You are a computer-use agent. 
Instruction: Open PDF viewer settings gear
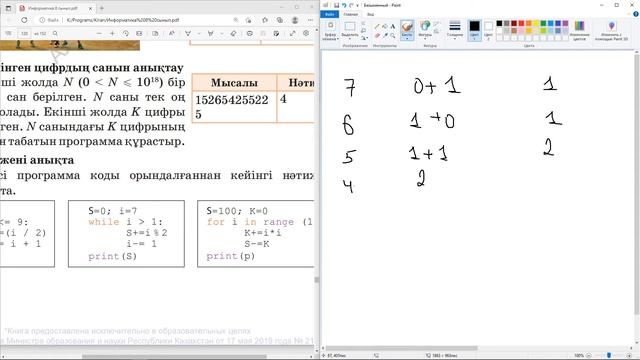[x=306, y=33]
